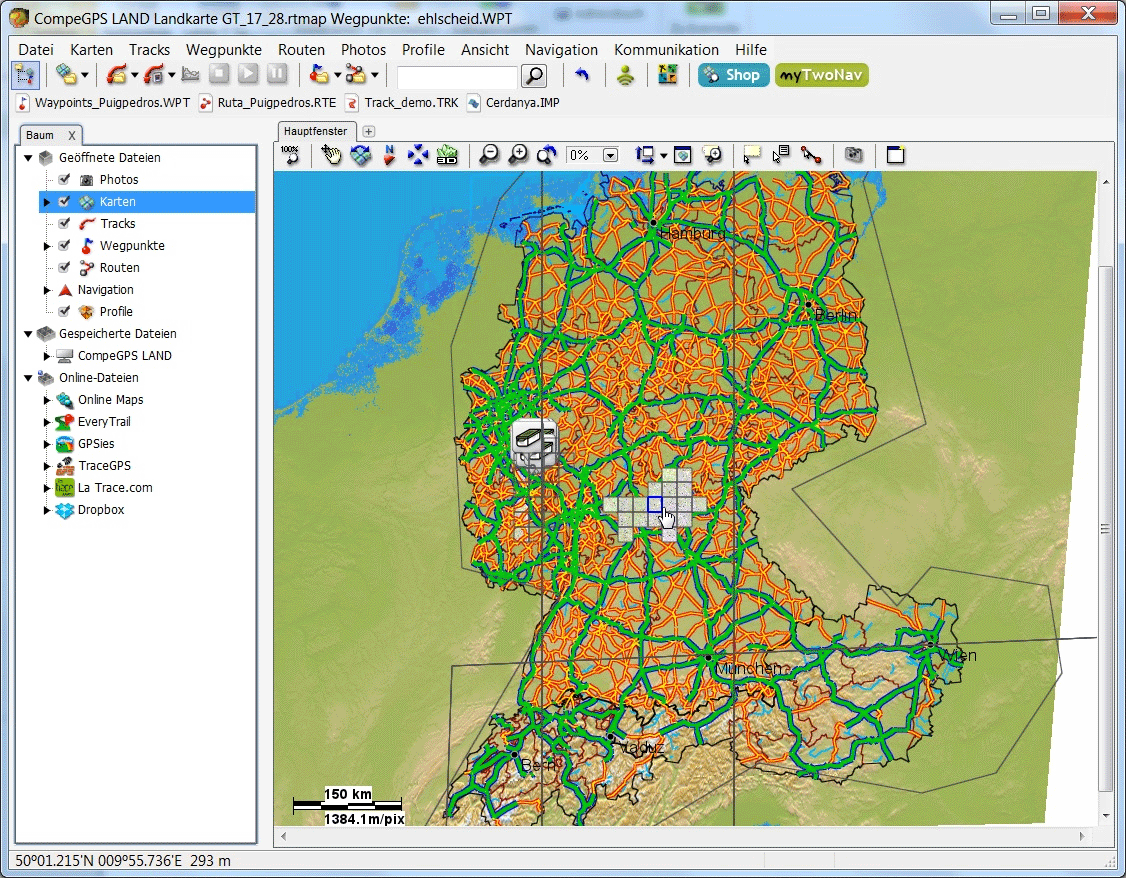Expand the Online Maps node

pyautogui.click(x=46, y=400)
